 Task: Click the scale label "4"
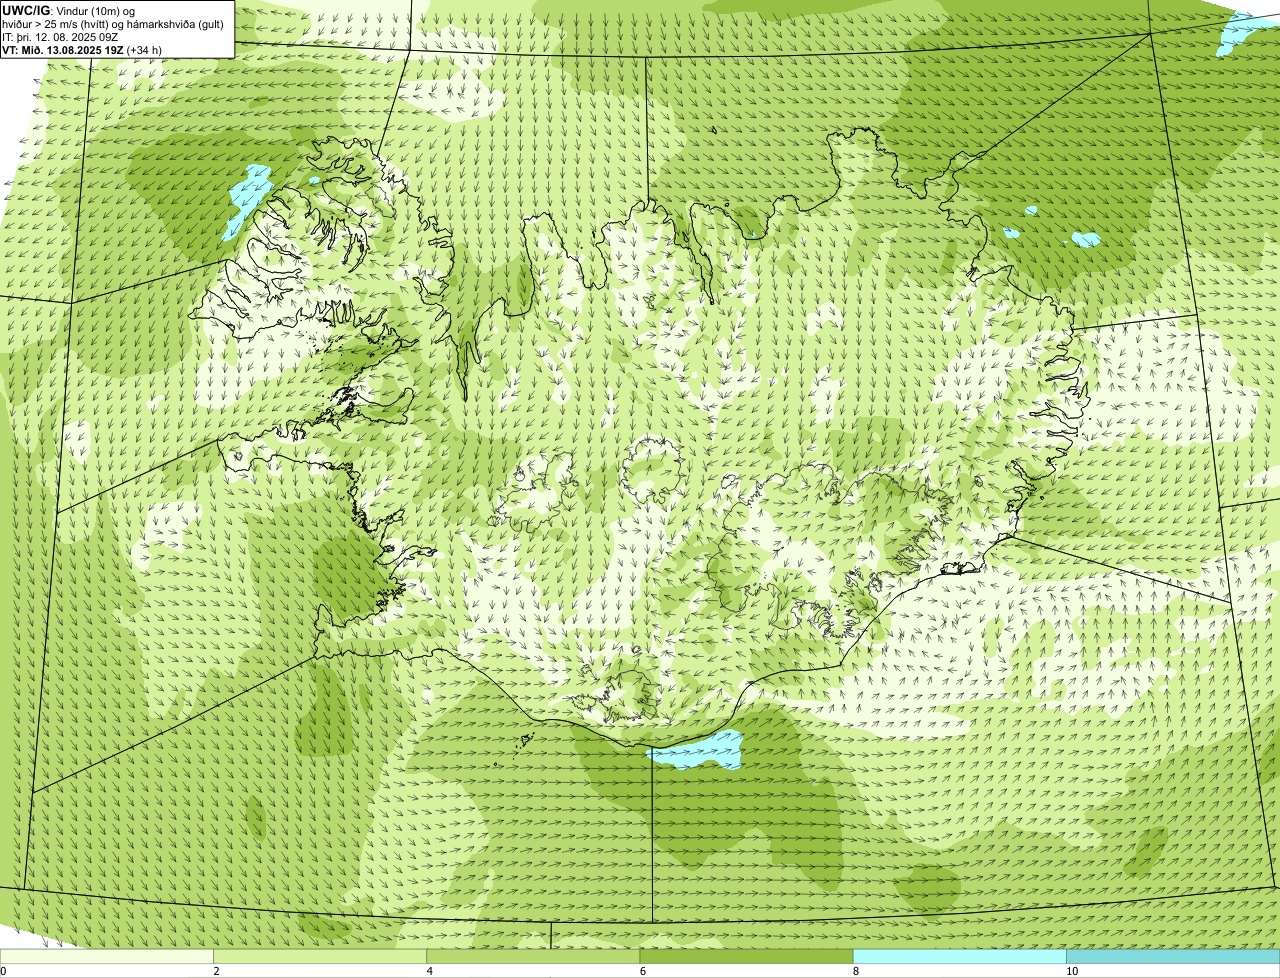429,971
